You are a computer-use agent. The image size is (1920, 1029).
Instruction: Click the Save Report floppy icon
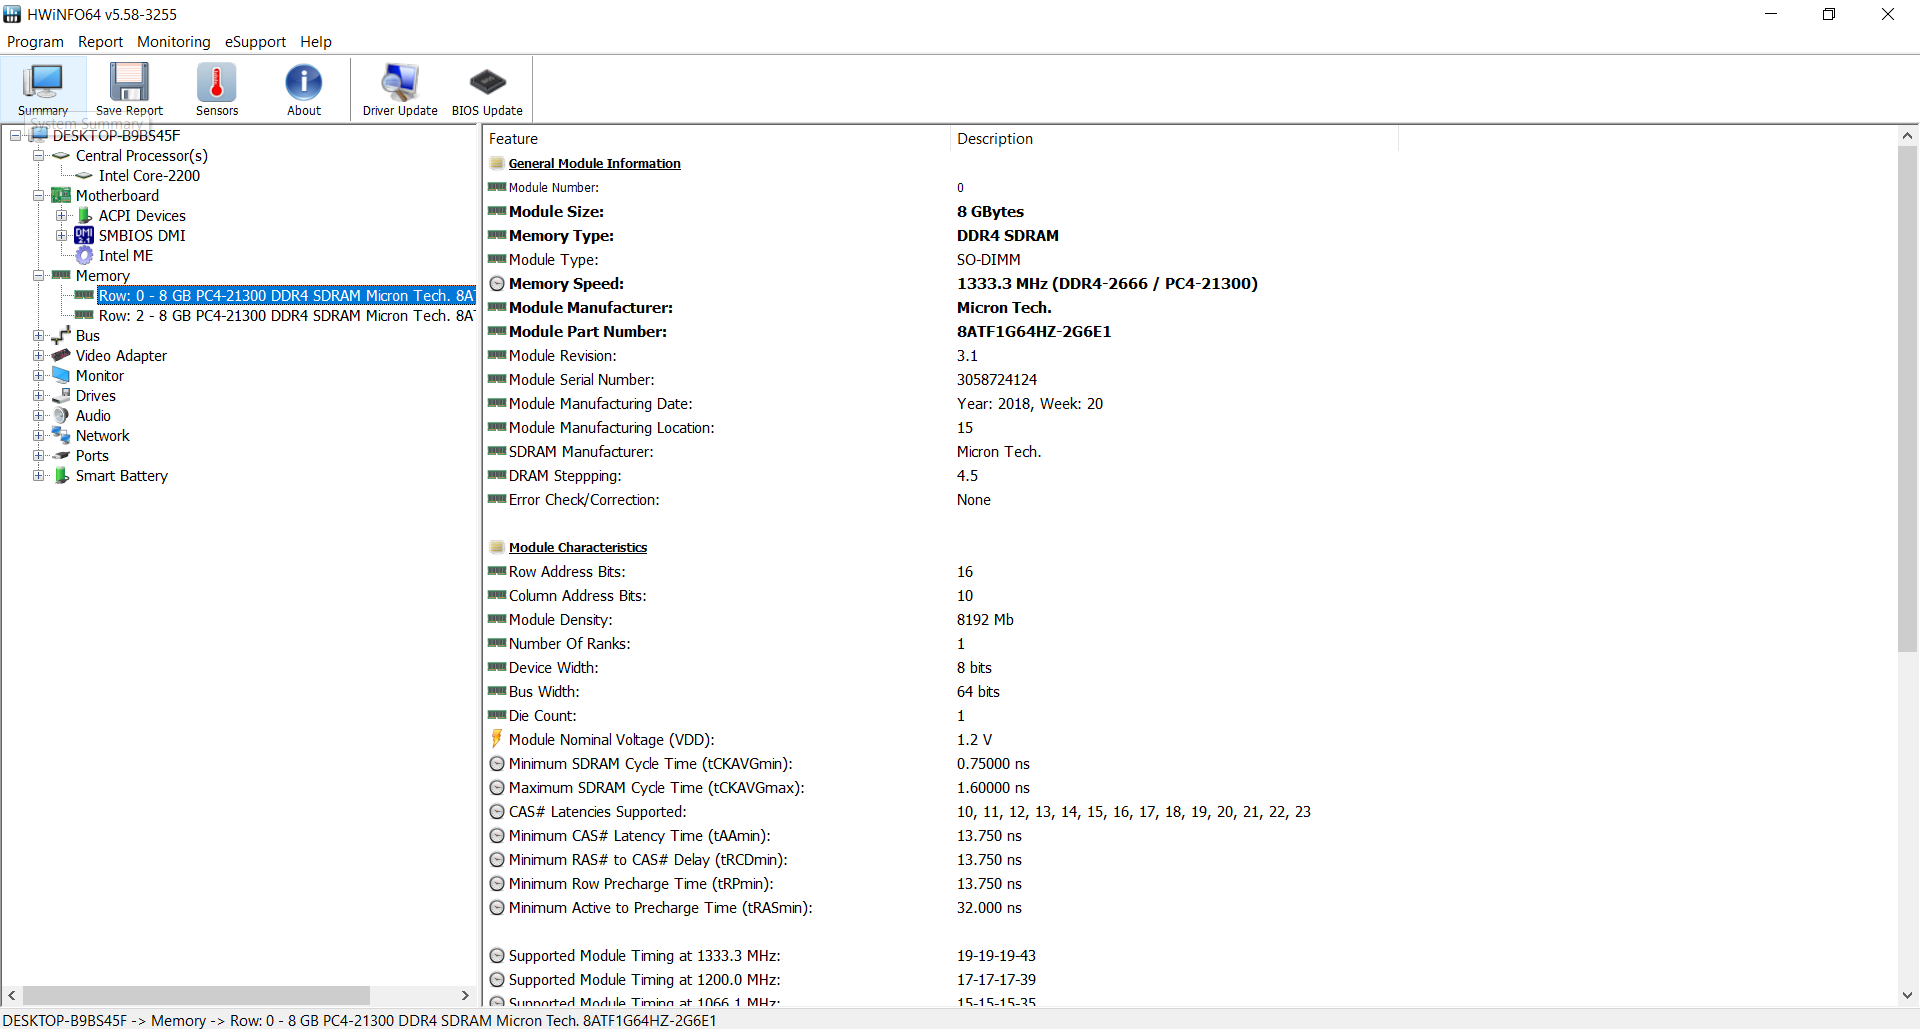(x=129, y=89)
